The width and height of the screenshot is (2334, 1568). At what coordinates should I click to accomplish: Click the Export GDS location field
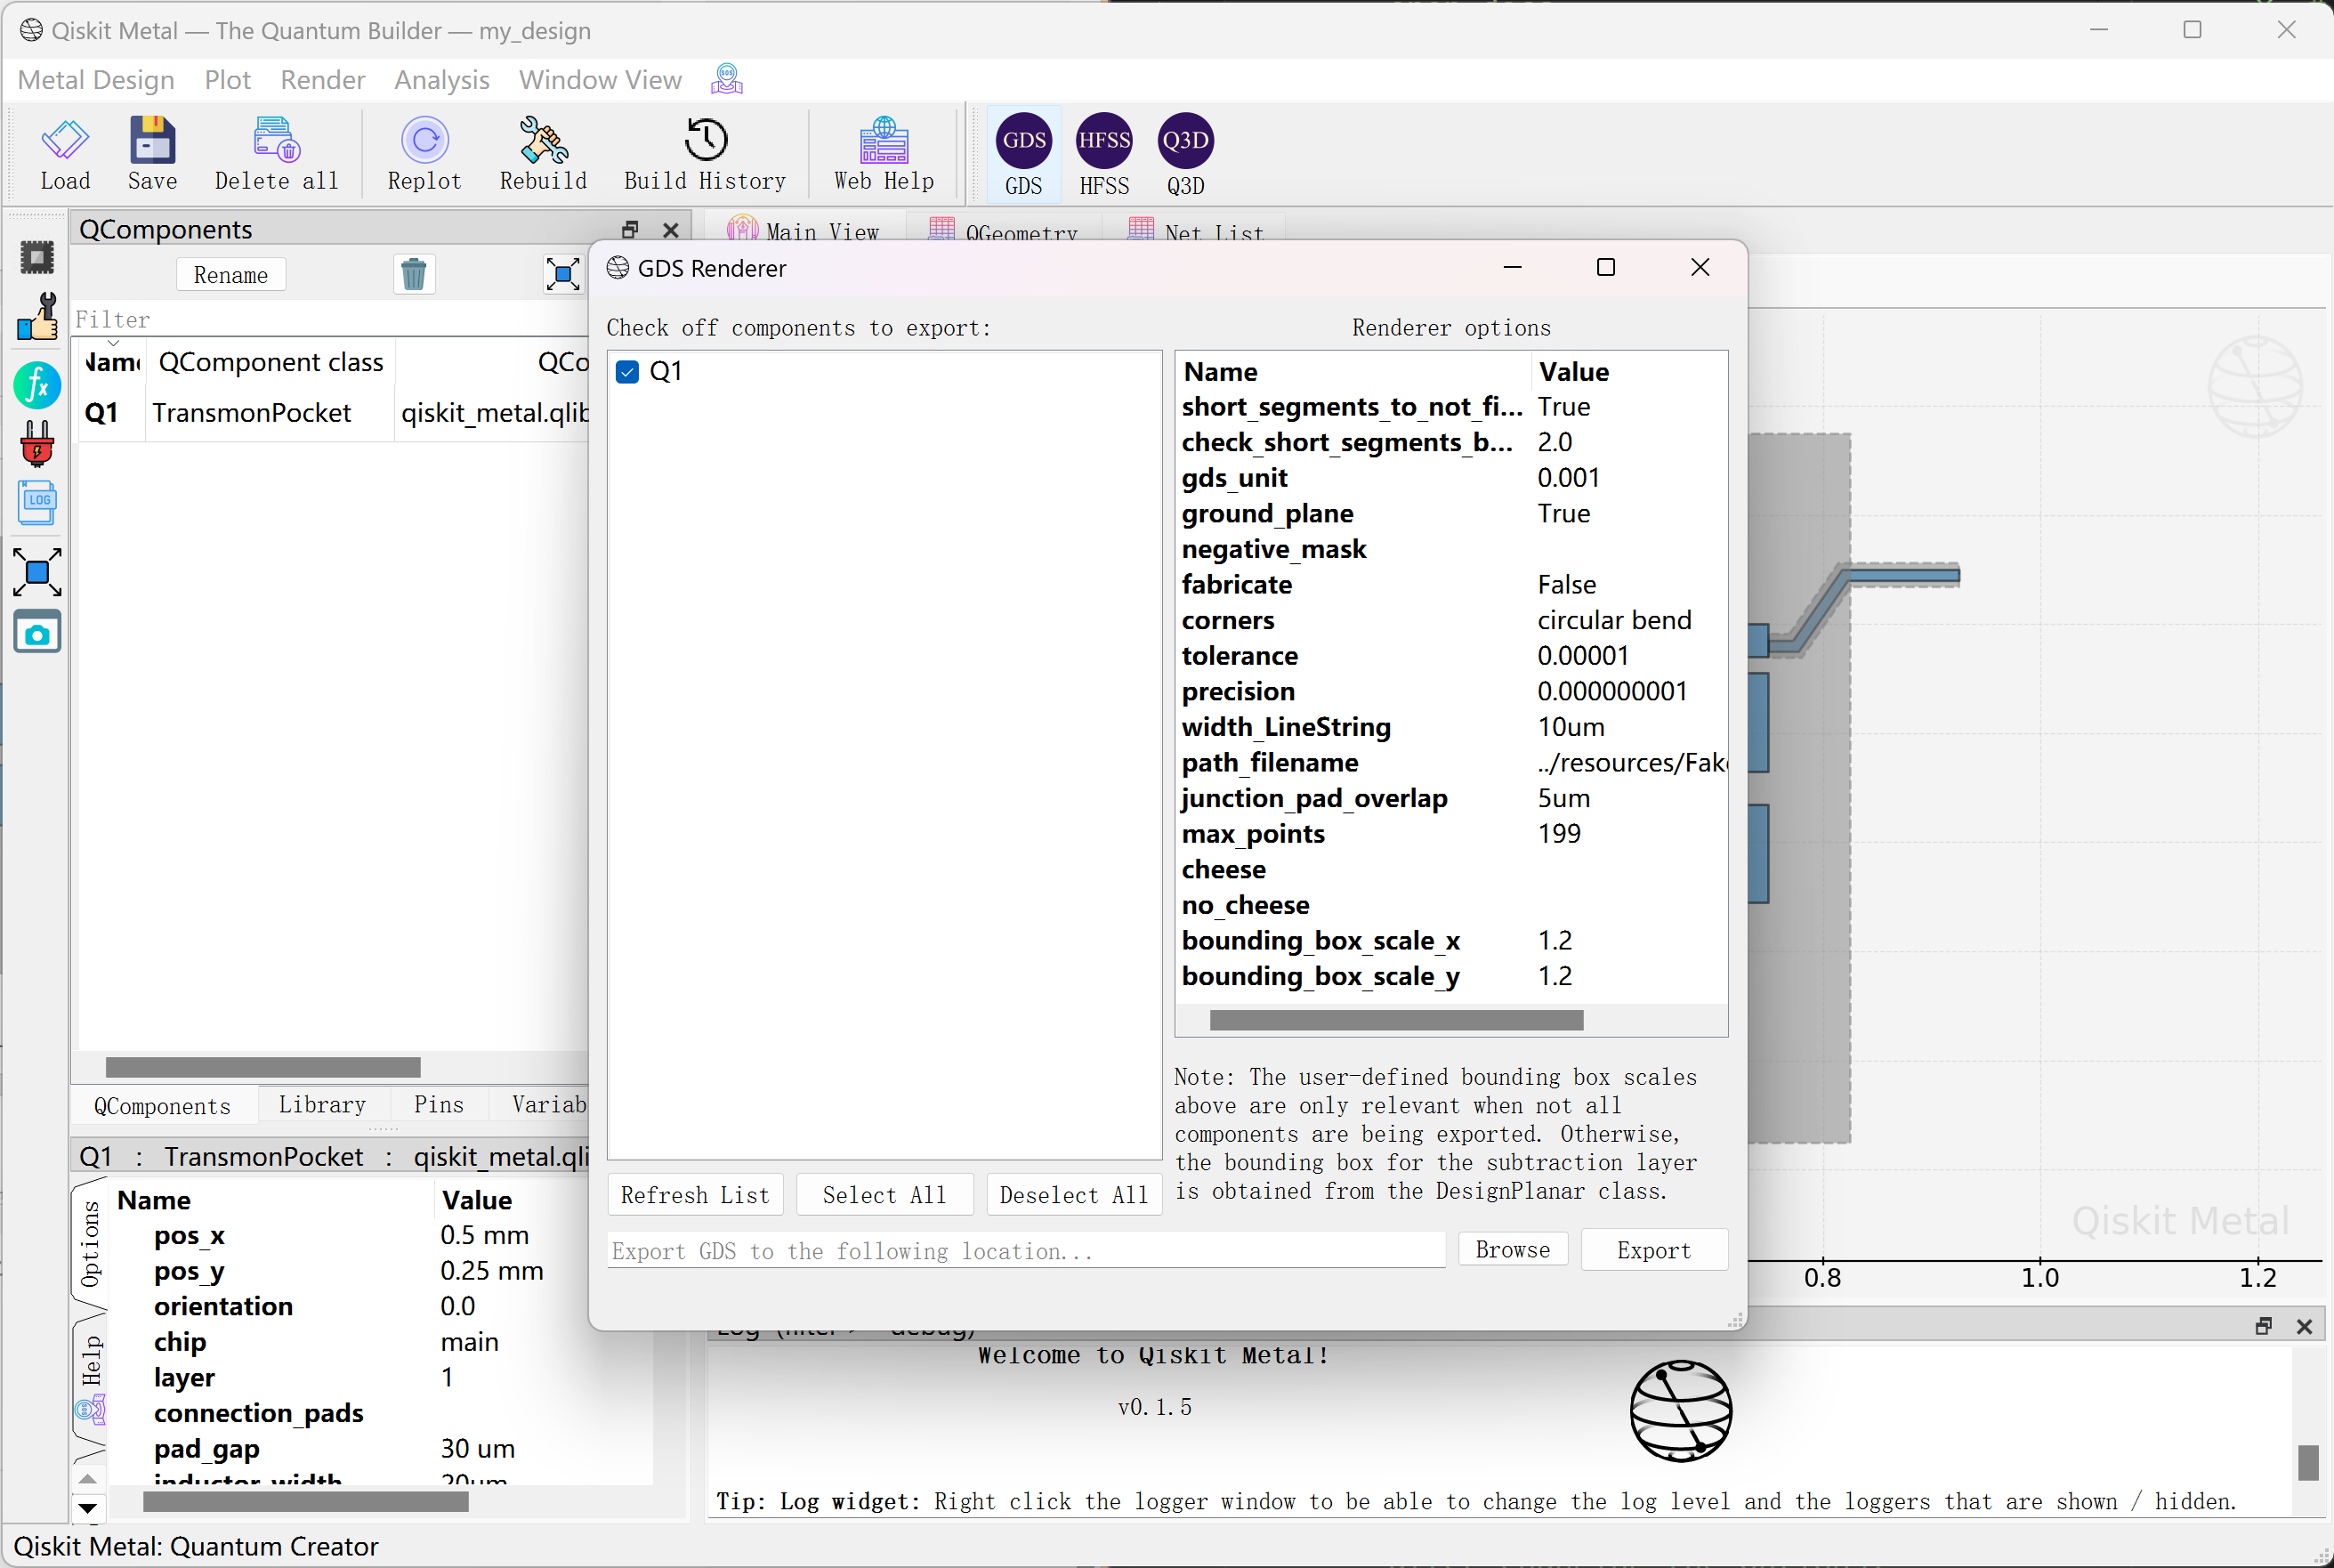coord(1026,1251)
